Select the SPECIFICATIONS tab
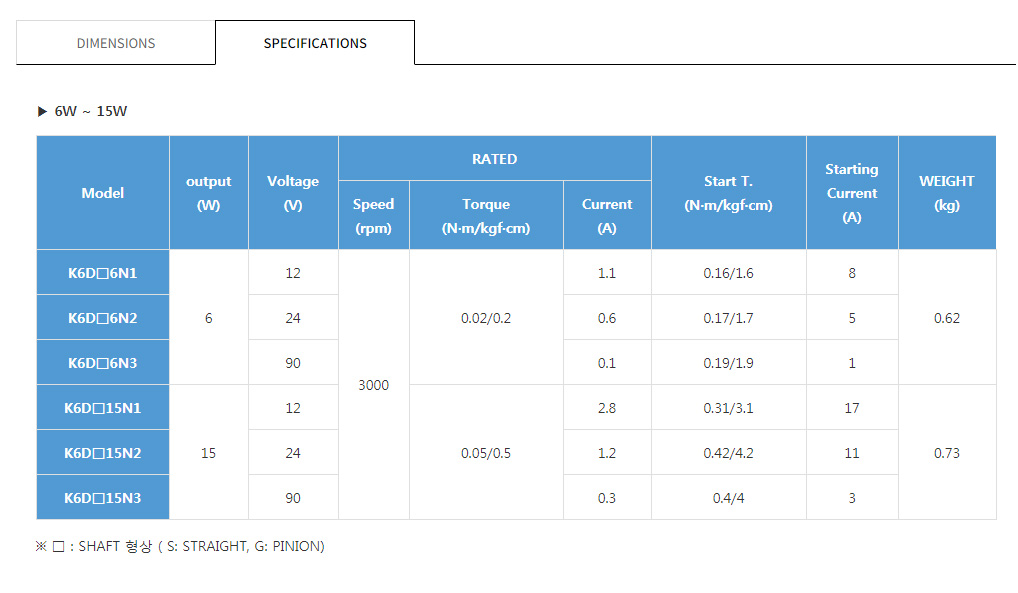1018x593 pixels. coord(315,43)
